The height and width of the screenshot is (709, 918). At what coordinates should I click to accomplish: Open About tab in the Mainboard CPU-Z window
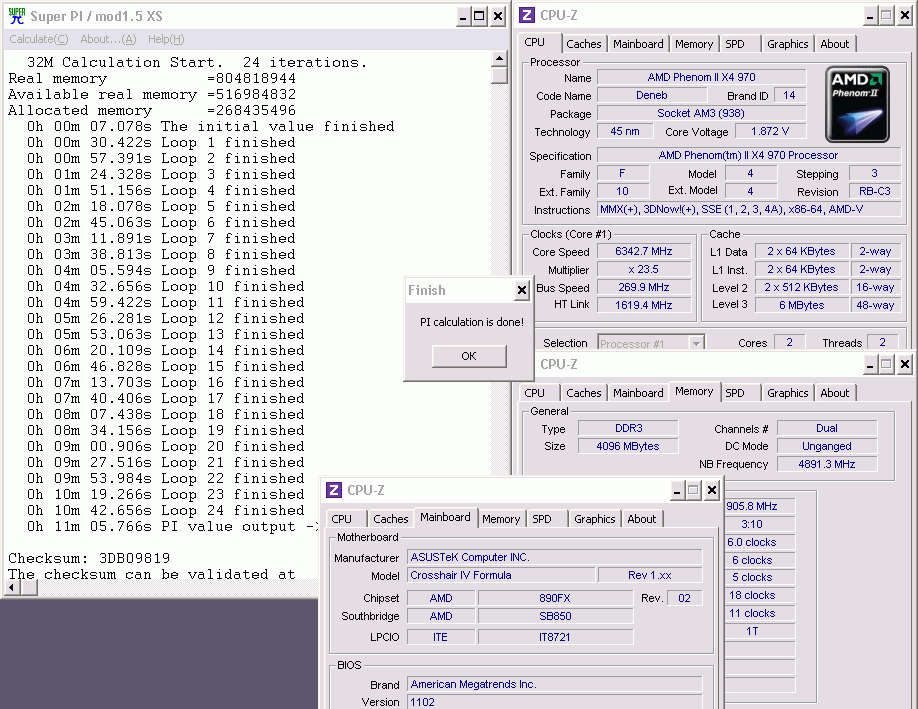coord(641,519)
